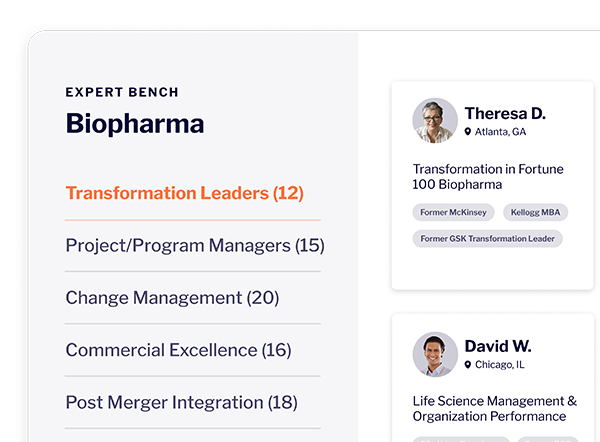The image size is (600, 442).
Task: Show Post Merger Integration (18) experts
Action: (181, 403)
